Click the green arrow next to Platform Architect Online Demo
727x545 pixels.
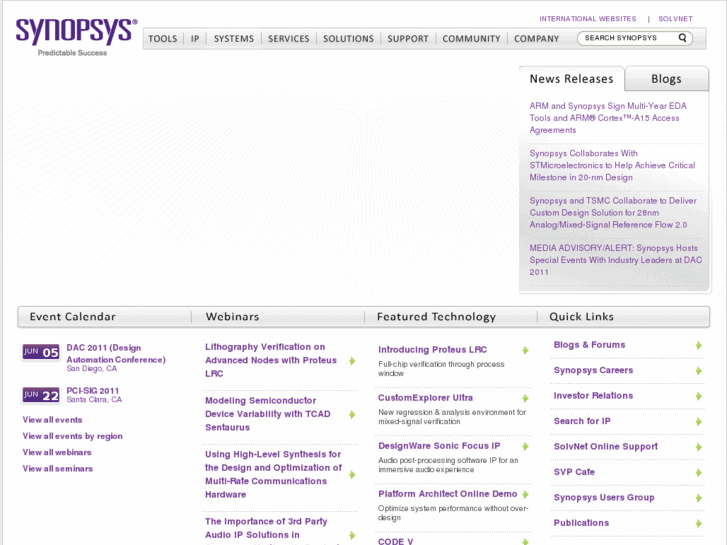(x=525, y=494)
